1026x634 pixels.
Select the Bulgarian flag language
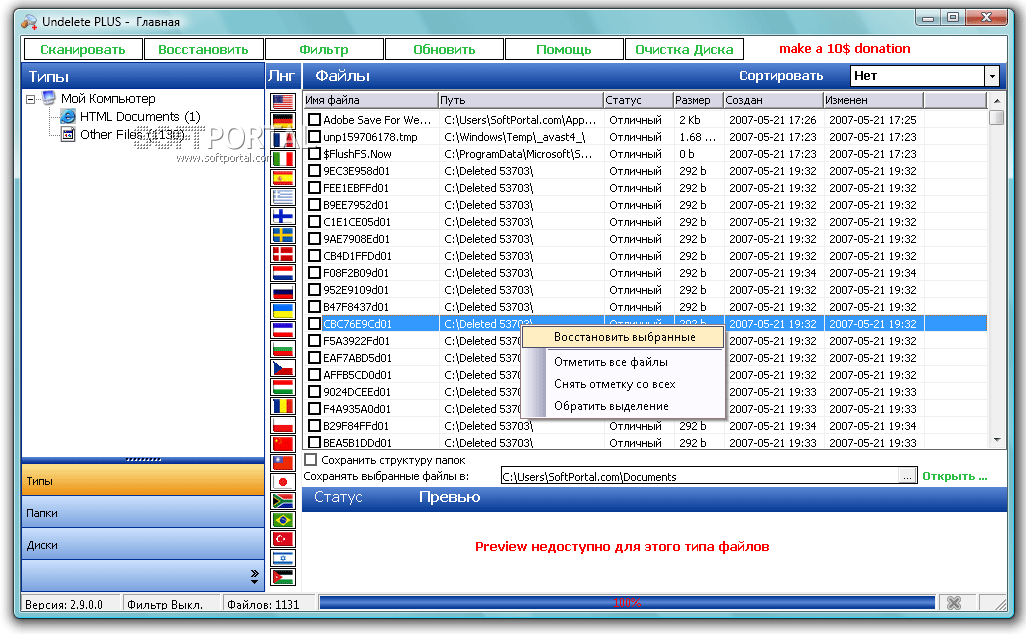click(283, 349)
